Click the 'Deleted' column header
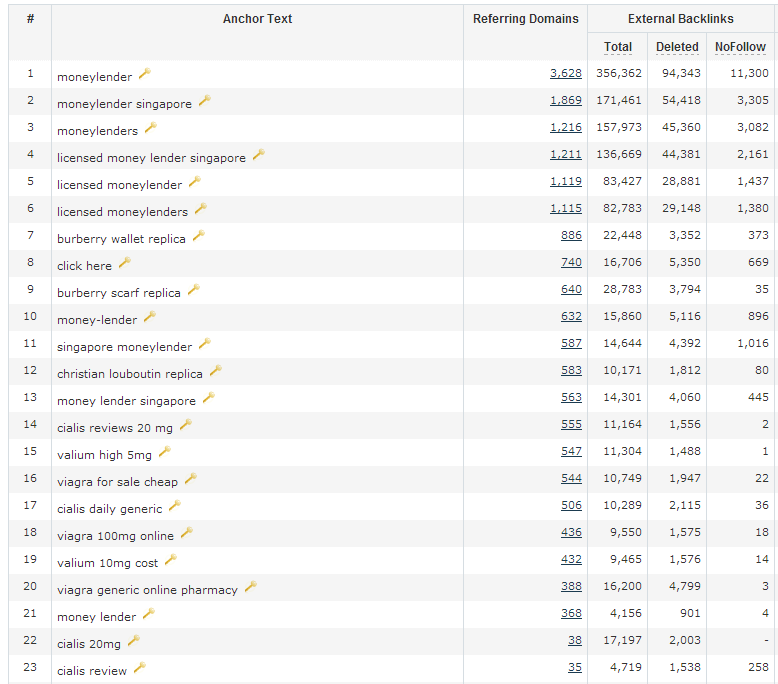The image size is (778, 684). coord(677,47)
